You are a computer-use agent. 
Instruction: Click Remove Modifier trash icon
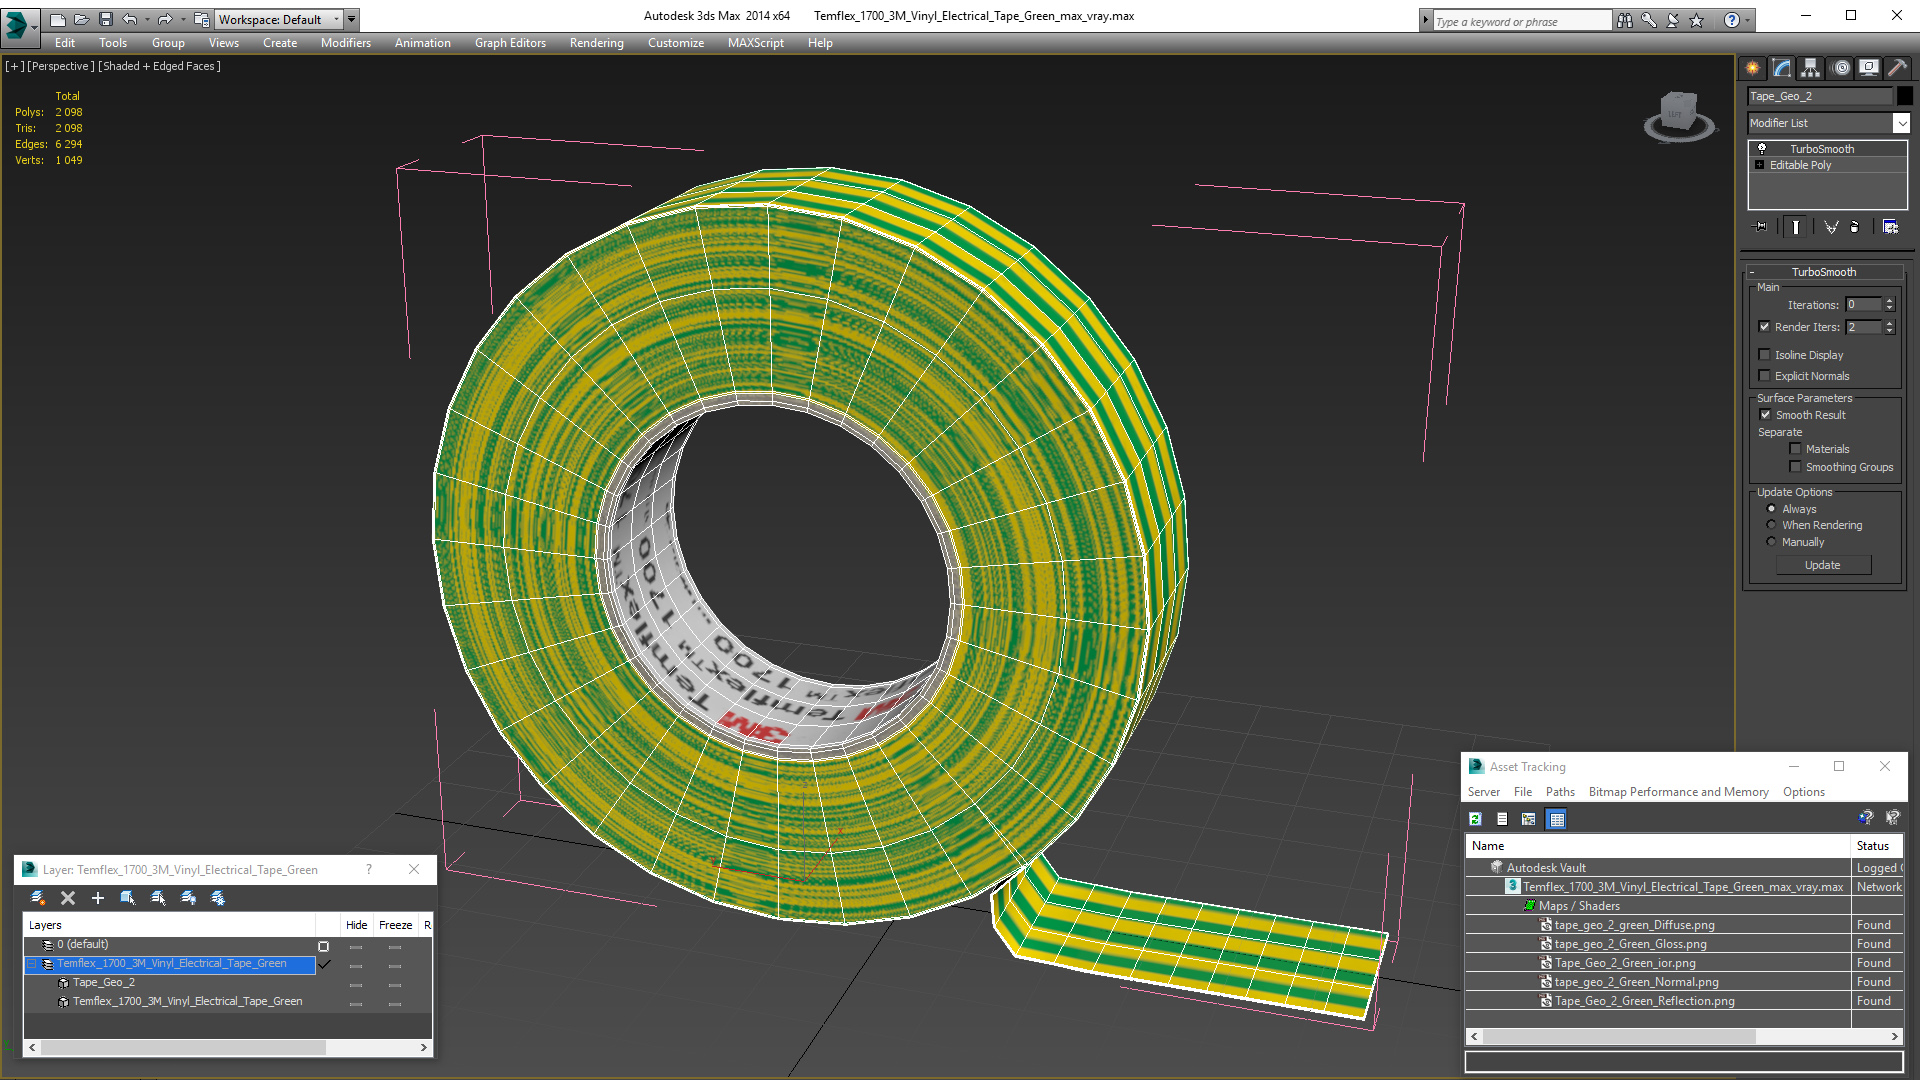[1855, 227]
